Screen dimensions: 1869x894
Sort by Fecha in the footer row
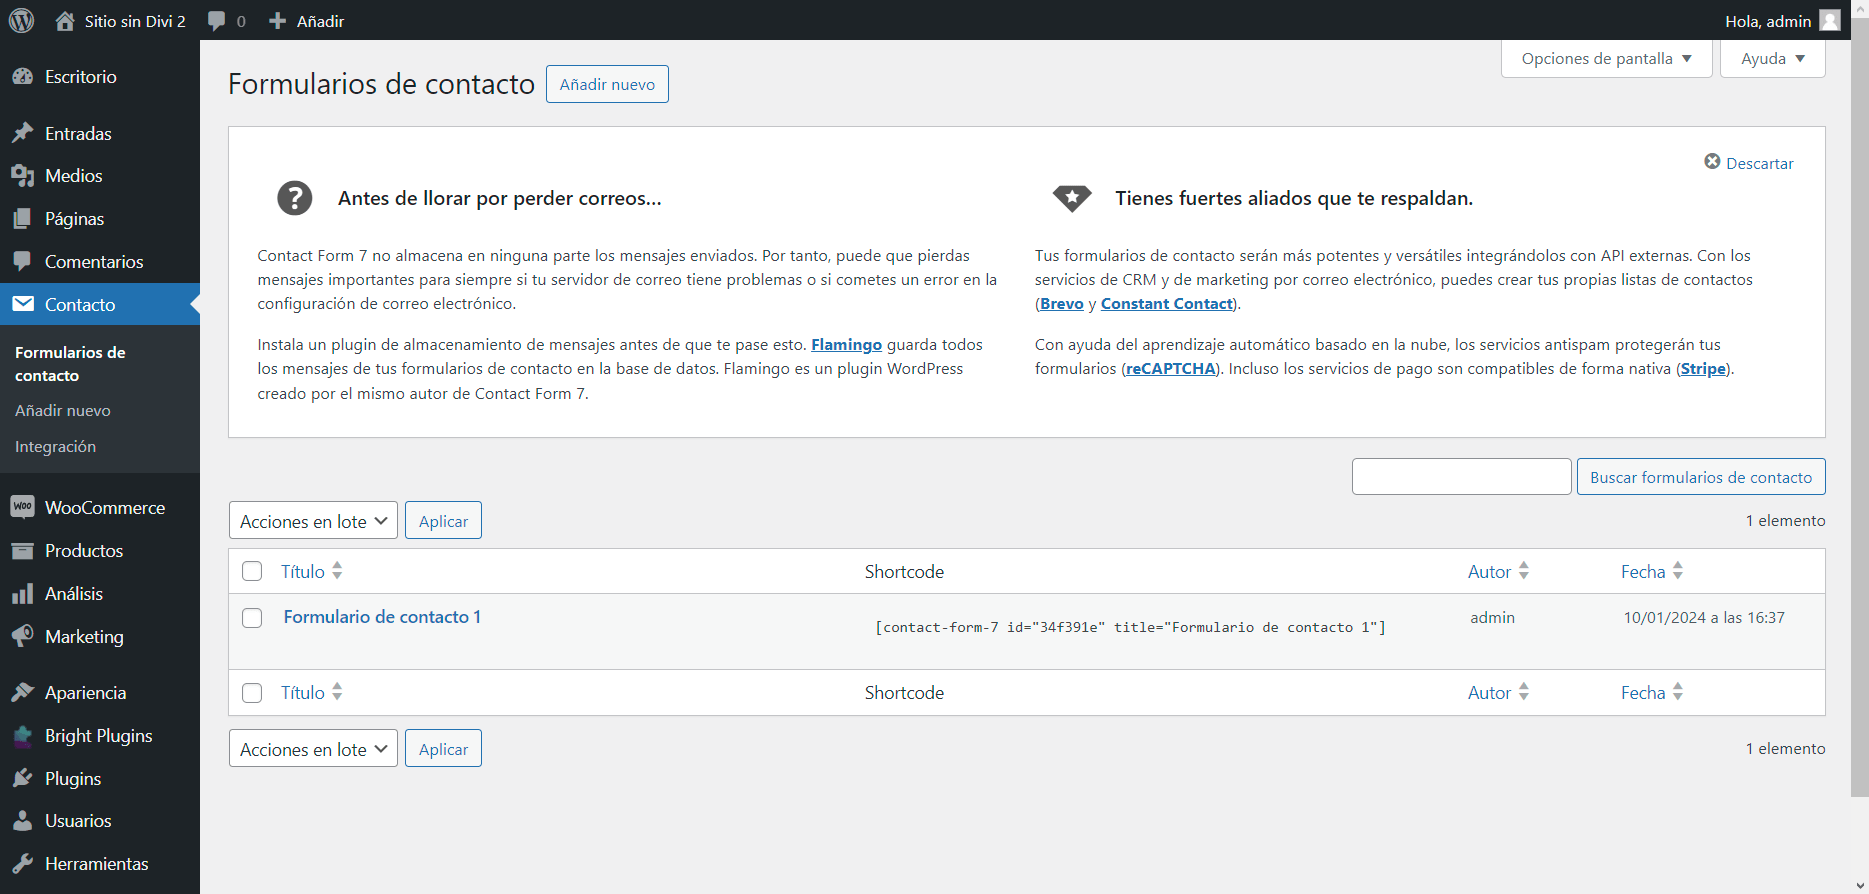click(x=1652, y=692)
